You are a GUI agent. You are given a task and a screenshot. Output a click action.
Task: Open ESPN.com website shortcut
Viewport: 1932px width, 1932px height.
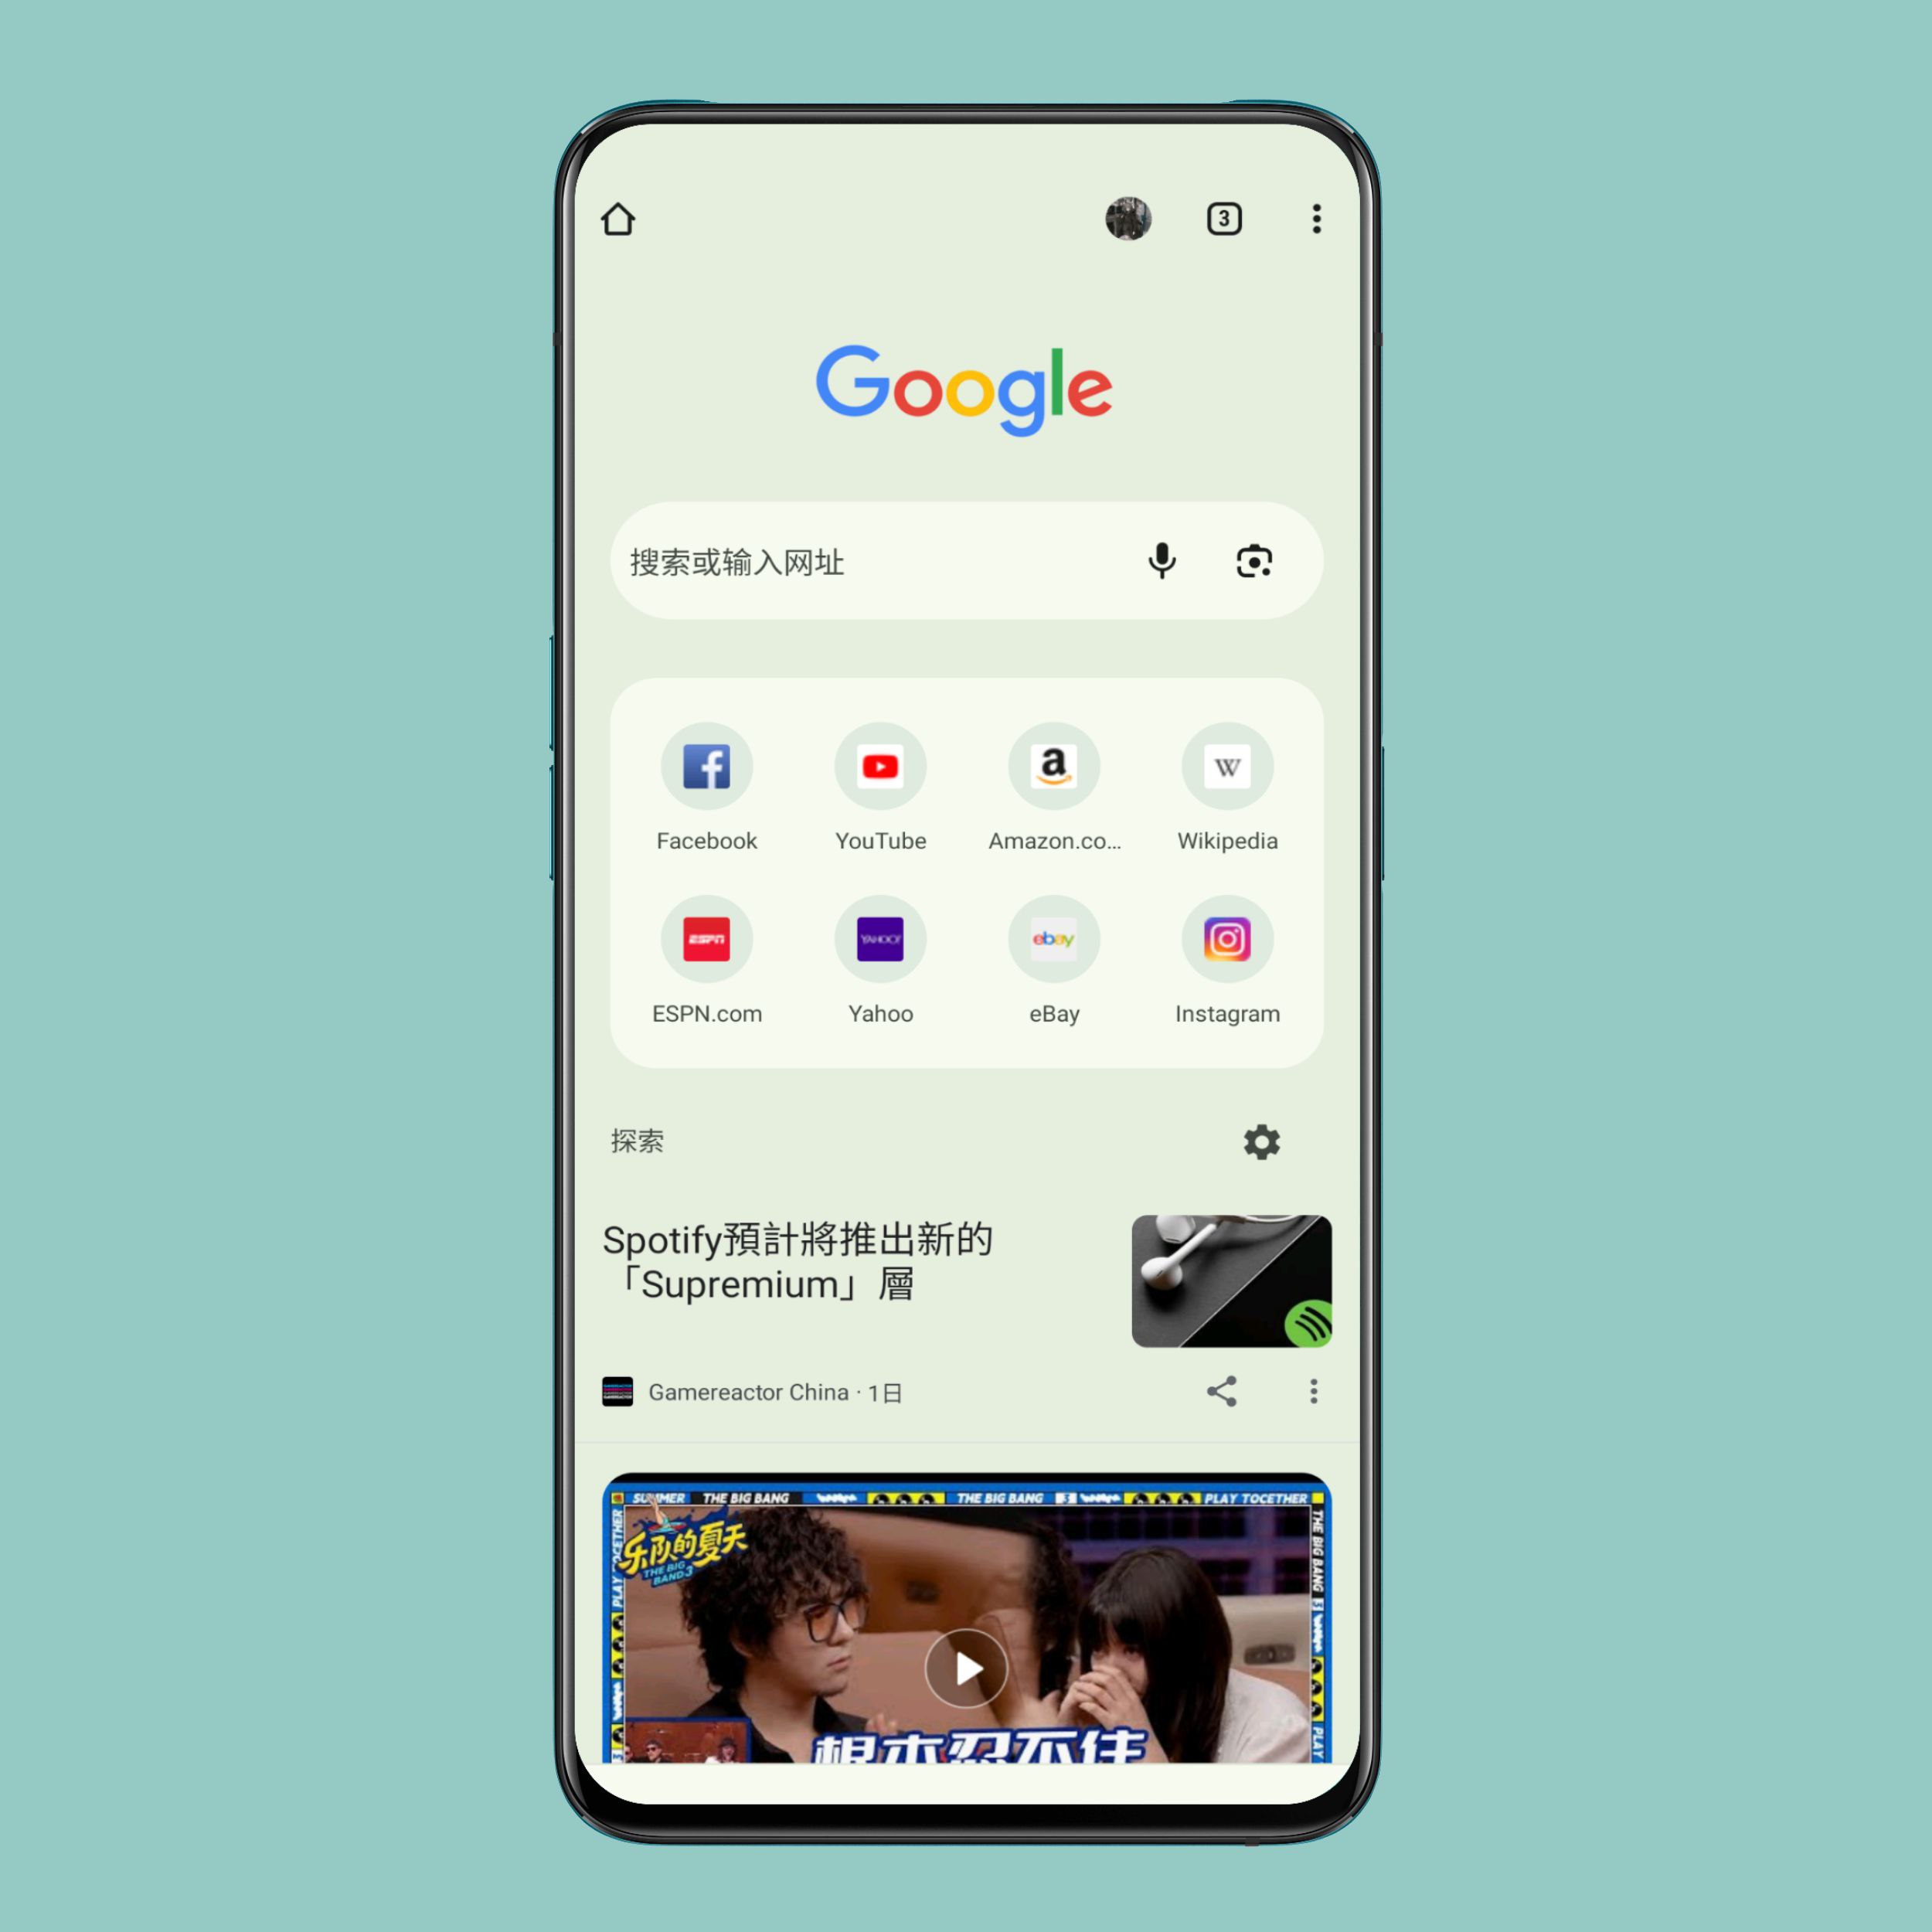708,941
